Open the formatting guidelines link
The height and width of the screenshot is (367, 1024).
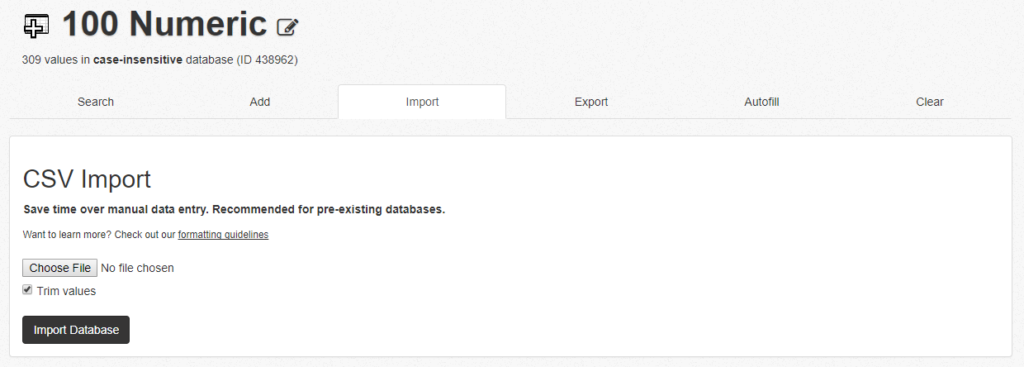pos(223,234)
